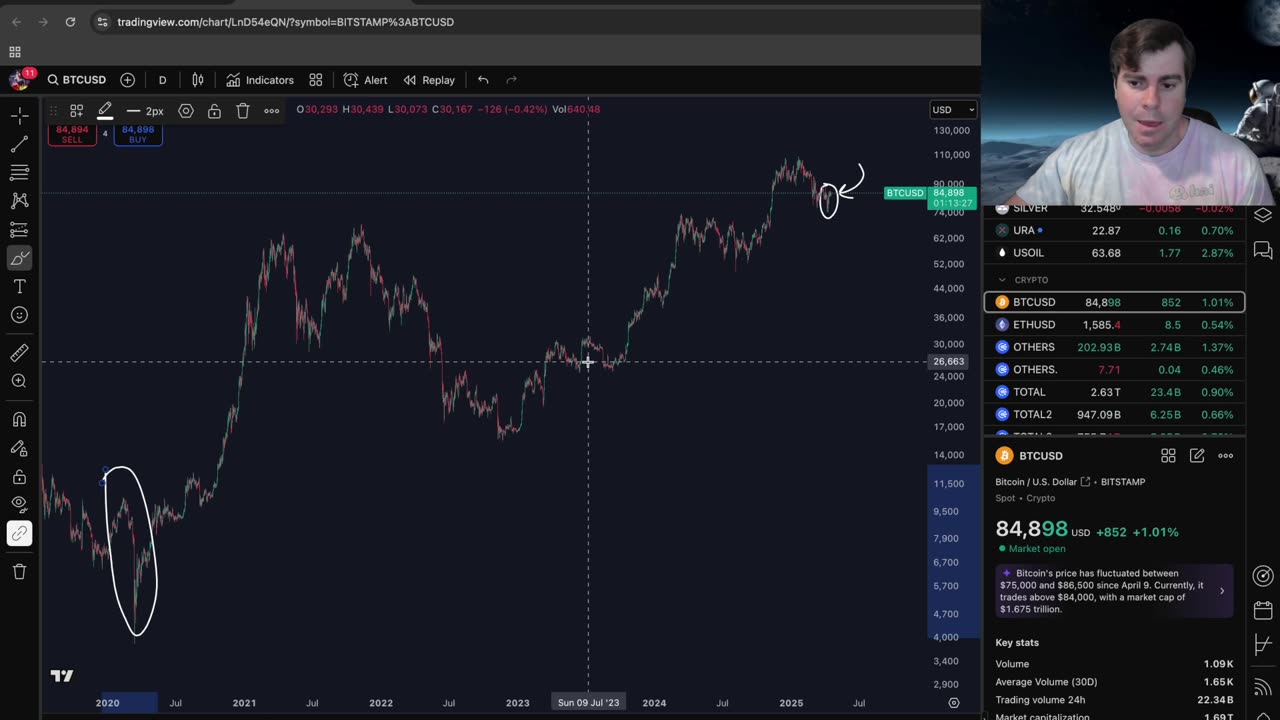Click the blue BUY button
Viewport: 1280px width, 720px height.
tap(138, 134)
